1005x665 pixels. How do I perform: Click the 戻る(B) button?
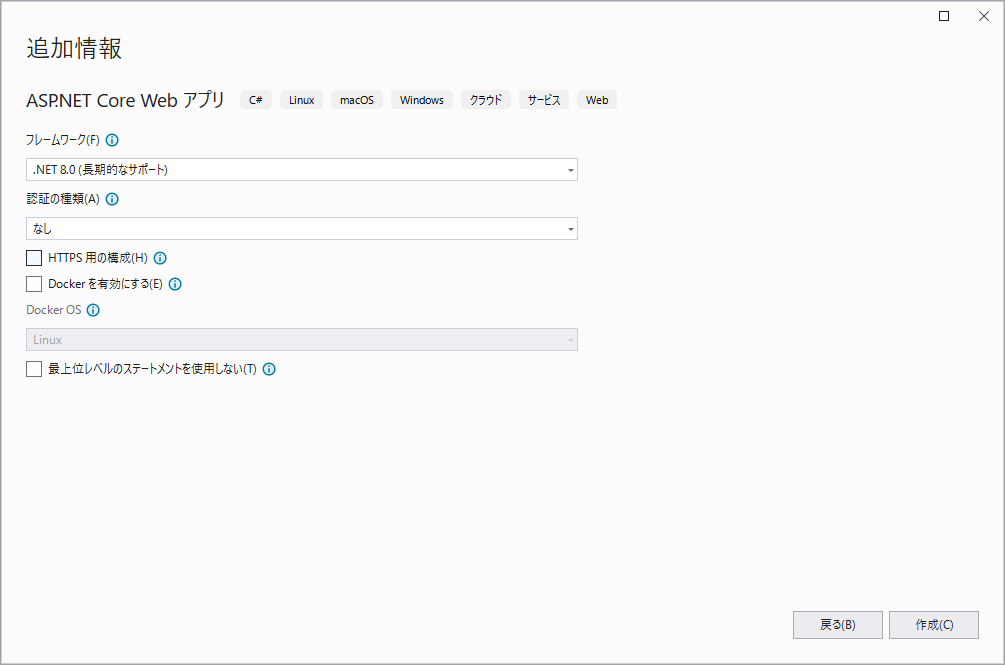click(x=838, y=625)
